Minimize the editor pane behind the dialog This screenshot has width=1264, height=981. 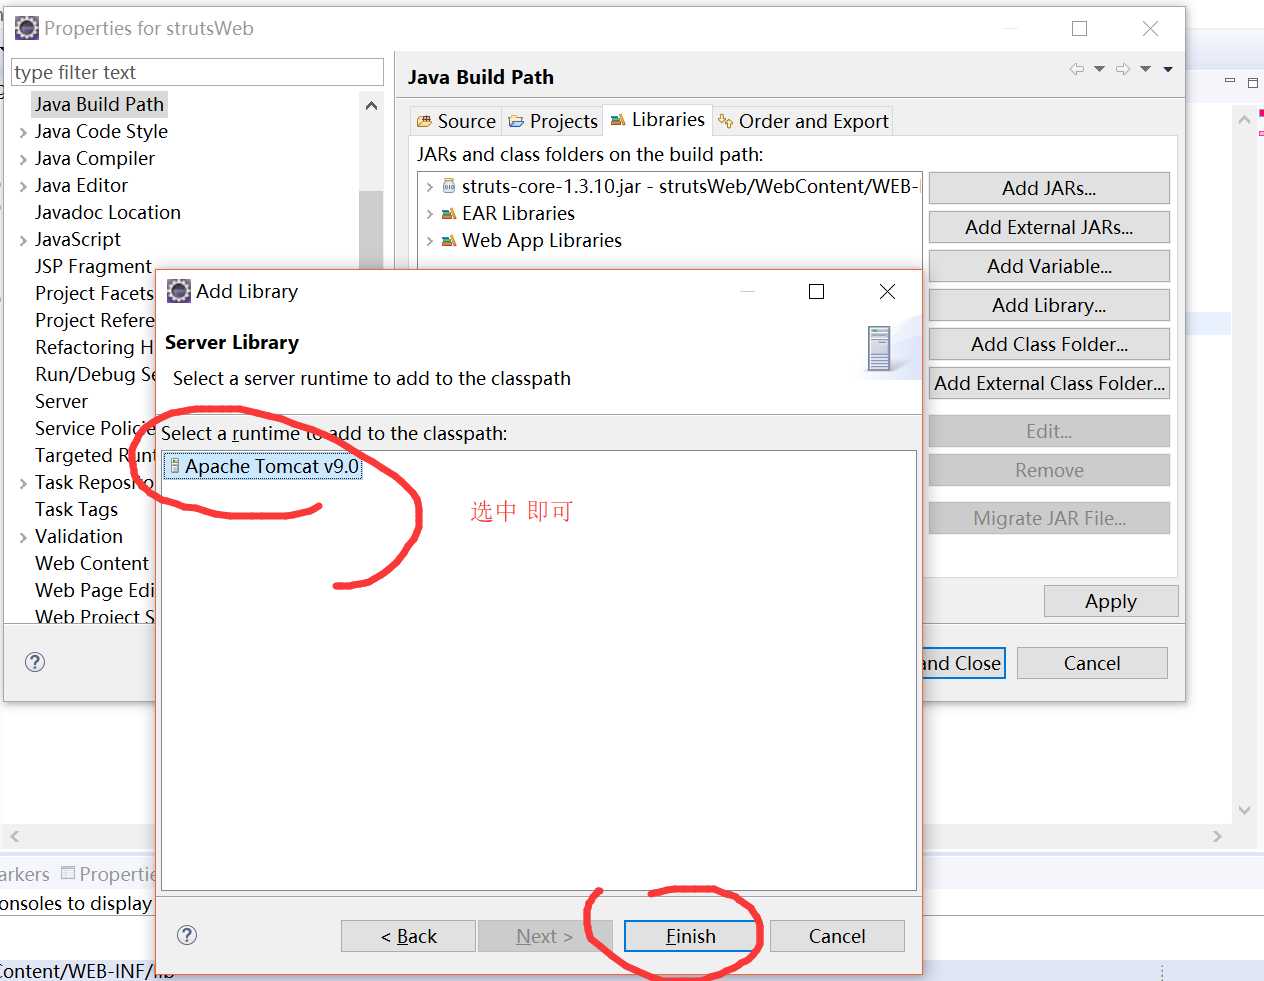[x=1230, y=81]
